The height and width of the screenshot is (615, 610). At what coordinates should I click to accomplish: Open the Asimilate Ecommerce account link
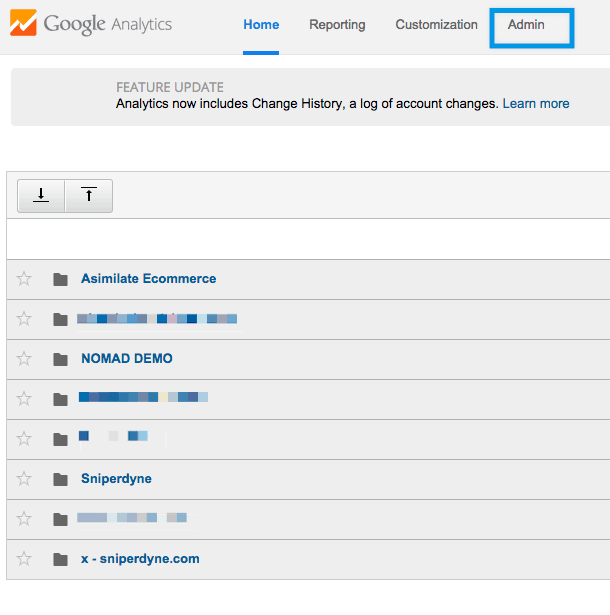[148, 278]
